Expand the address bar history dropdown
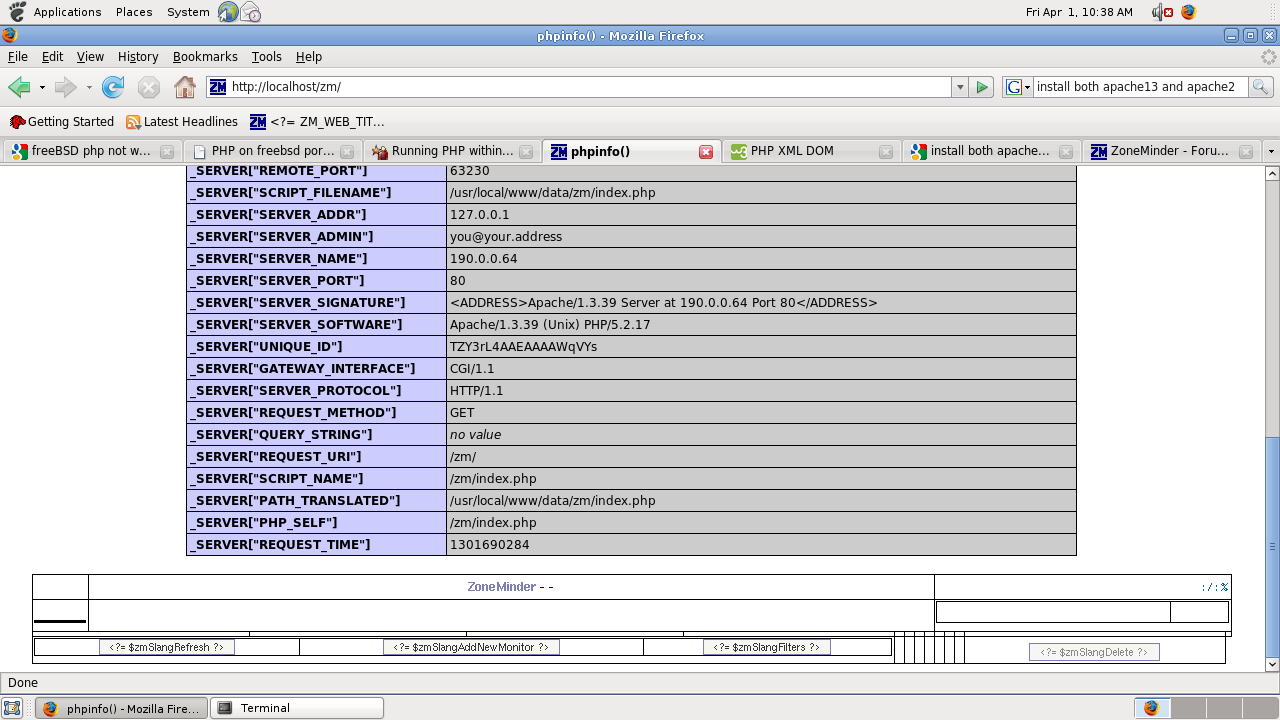This screenshot has height=720, width=1280. (x=960, y=87)
